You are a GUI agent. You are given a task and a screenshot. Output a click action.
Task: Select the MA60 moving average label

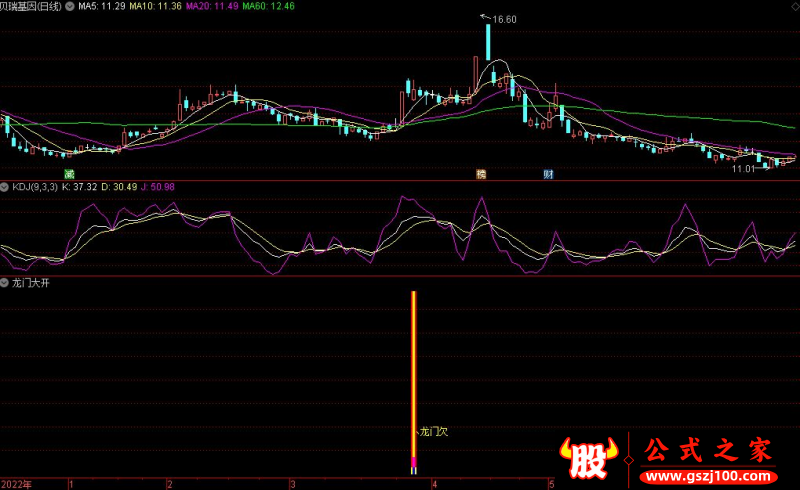(271, 6)
